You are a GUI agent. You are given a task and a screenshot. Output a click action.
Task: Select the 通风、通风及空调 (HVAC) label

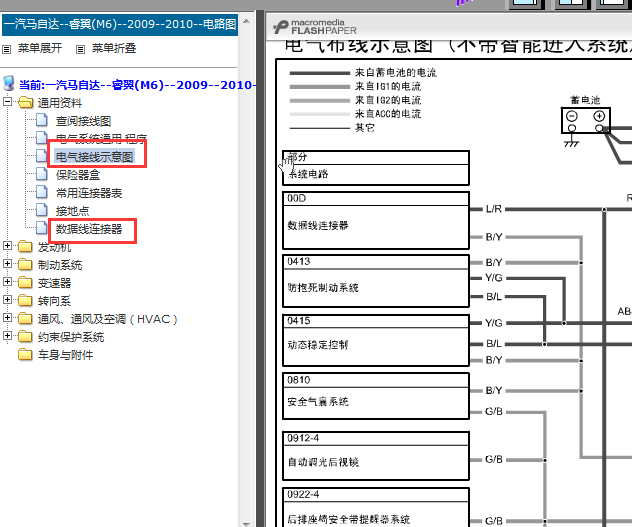pyautogui.click(x=108, y=319)
